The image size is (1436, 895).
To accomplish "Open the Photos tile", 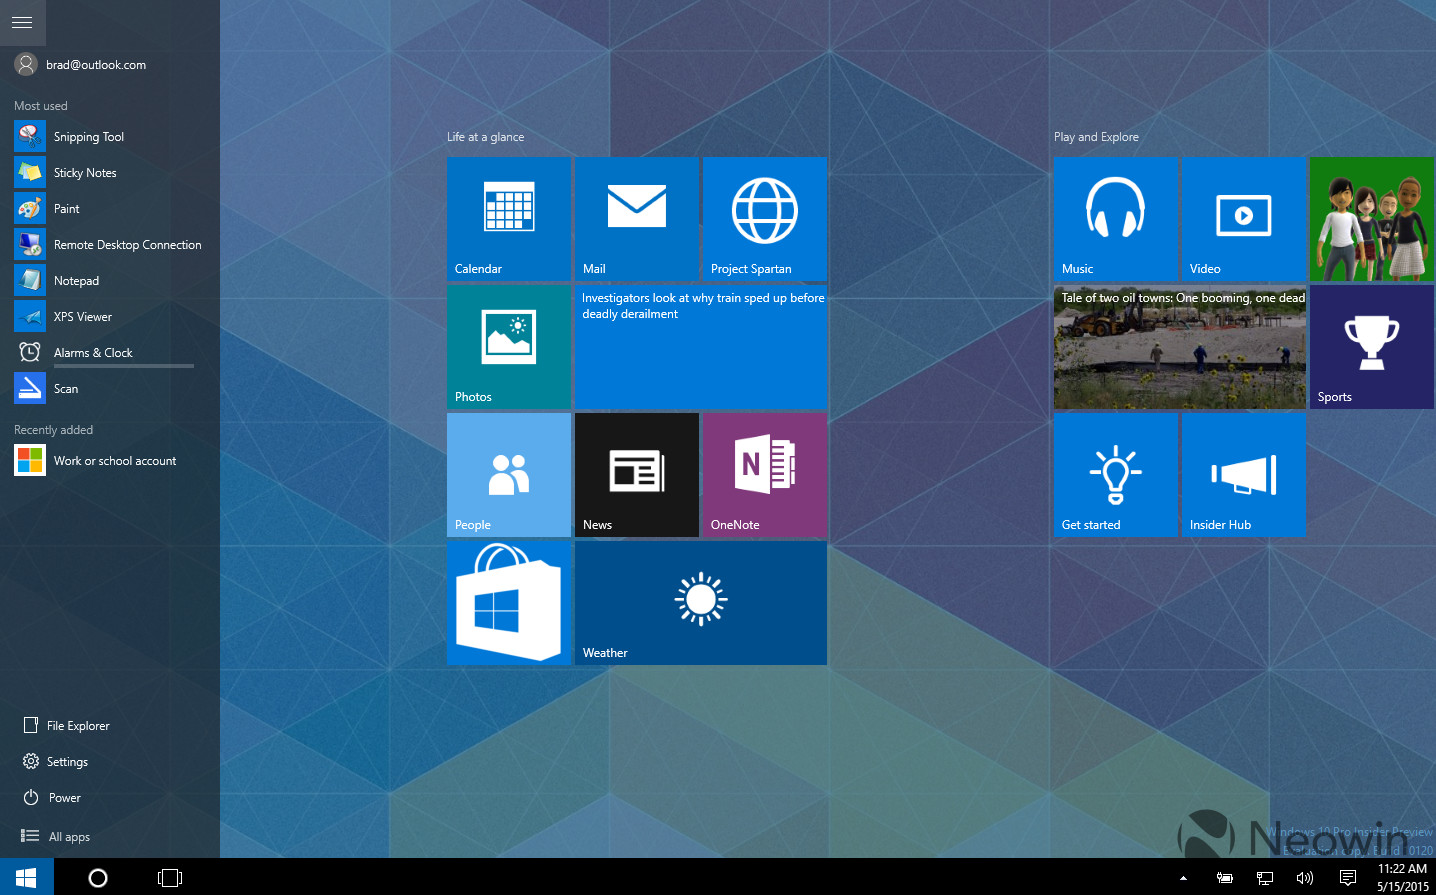I will [x=509, y=347].
